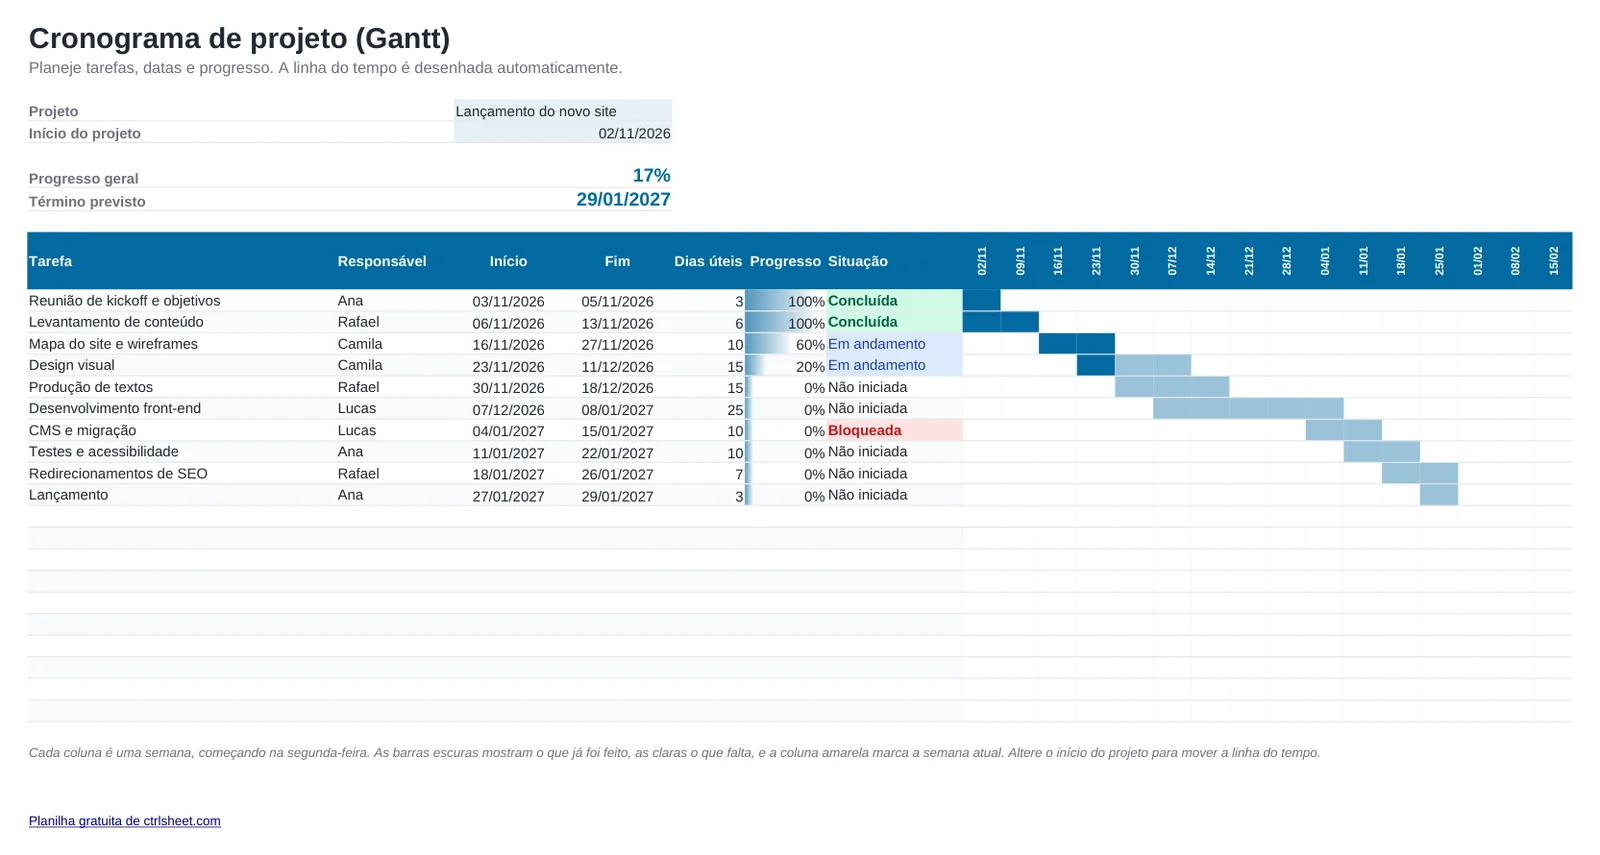Click the 07/12 week column header
The image size is (1600, 855).
pos(1172,261)
